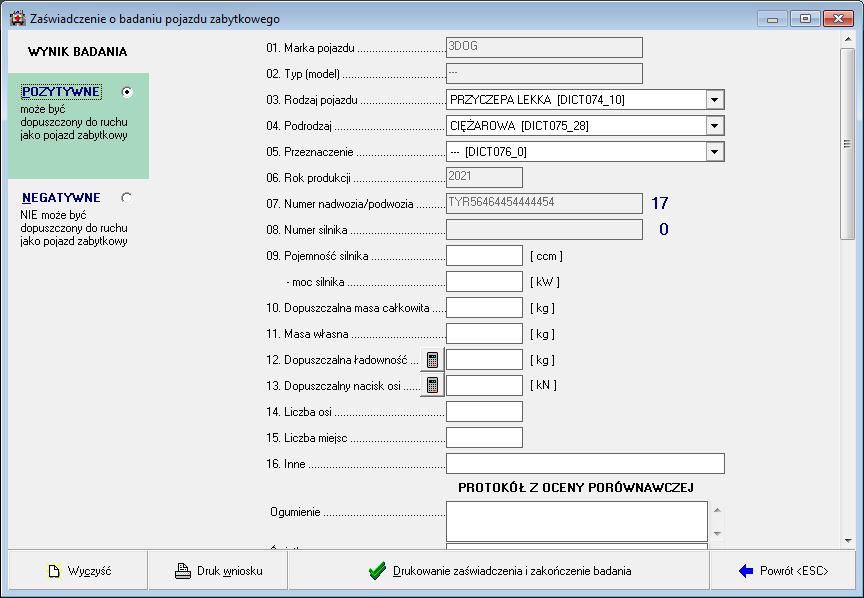Click the printer icon for Druk wniosku

point(183,571)
